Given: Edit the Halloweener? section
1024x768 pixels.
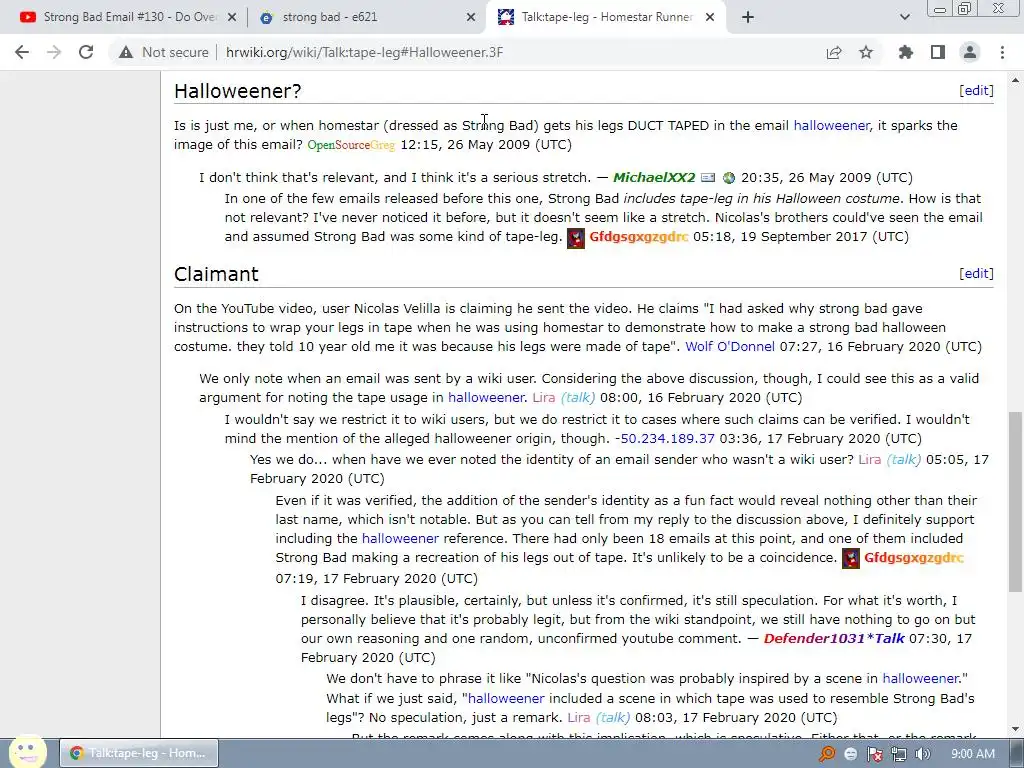Looking at the screenshot, I should coord(976,91).
